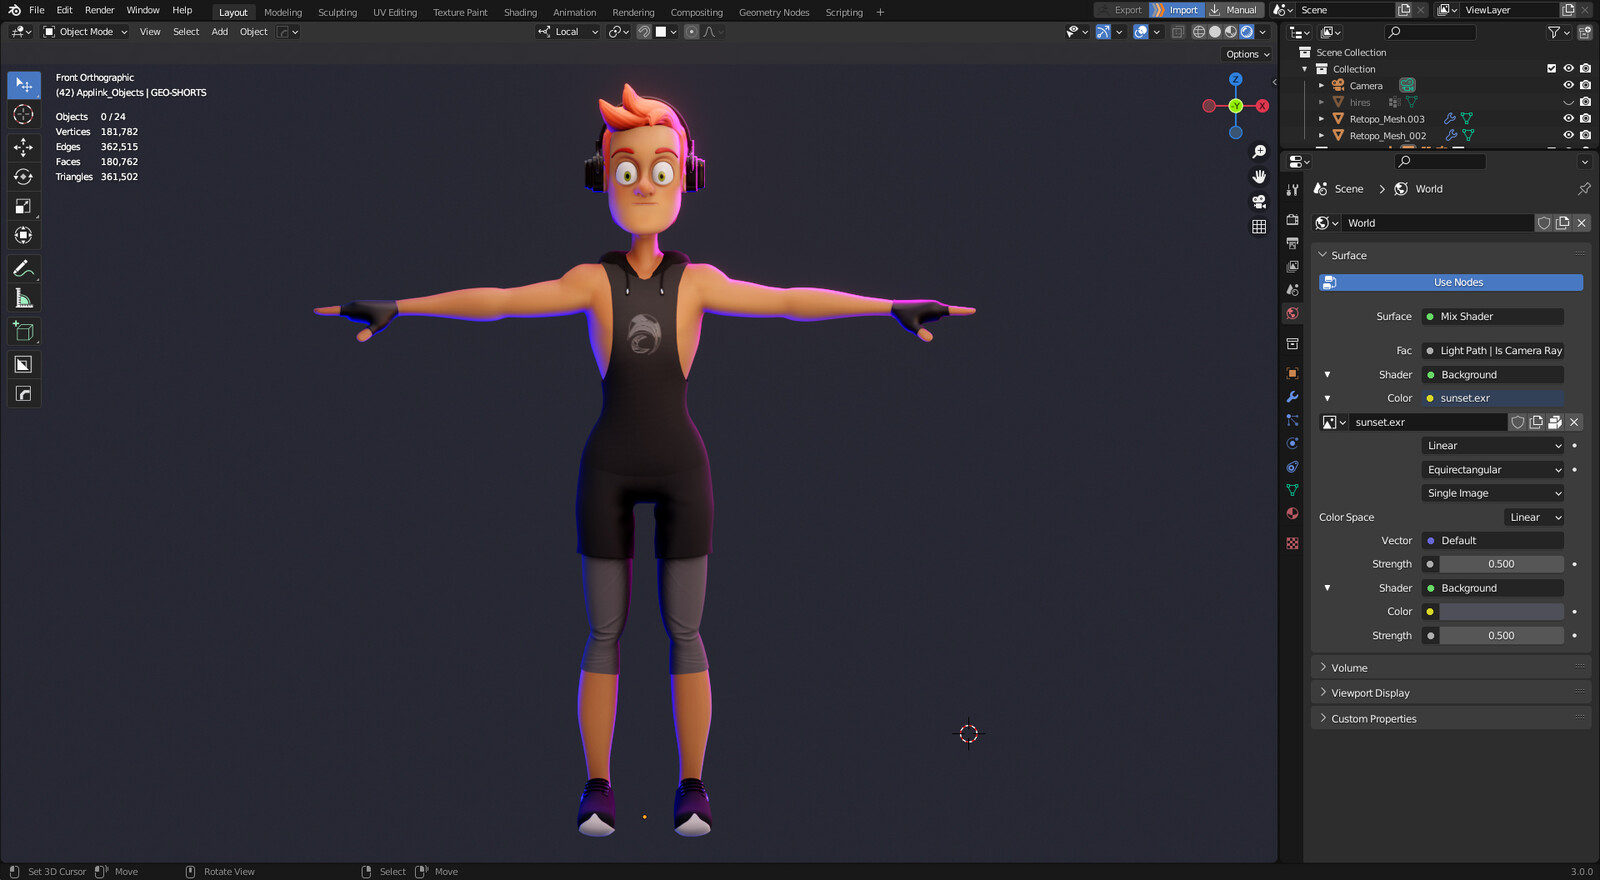Select the Annotate pencil tool
Image resolution: width=1600 pixels, height=880 pixels.
coord(24,268)
